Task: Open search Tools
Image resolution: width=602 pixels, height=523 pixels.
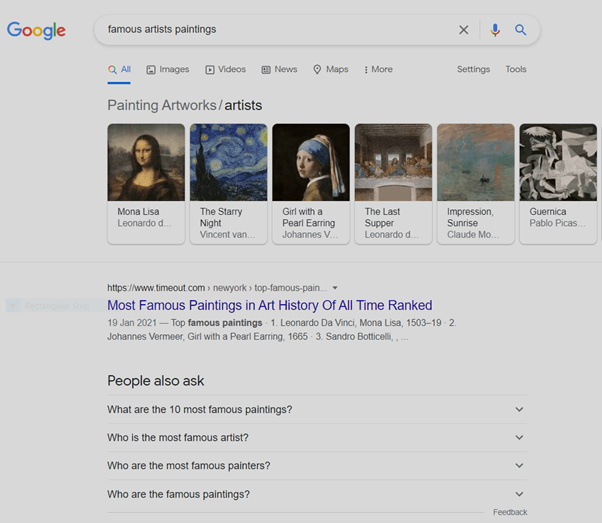Action: (515, 70)
